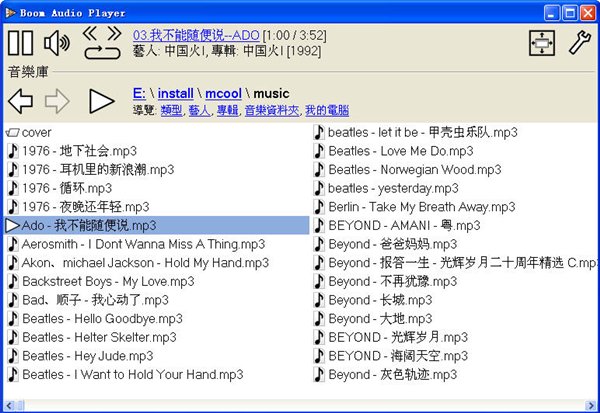
Task: Open the 我的電腦 link
Action: 327,111
